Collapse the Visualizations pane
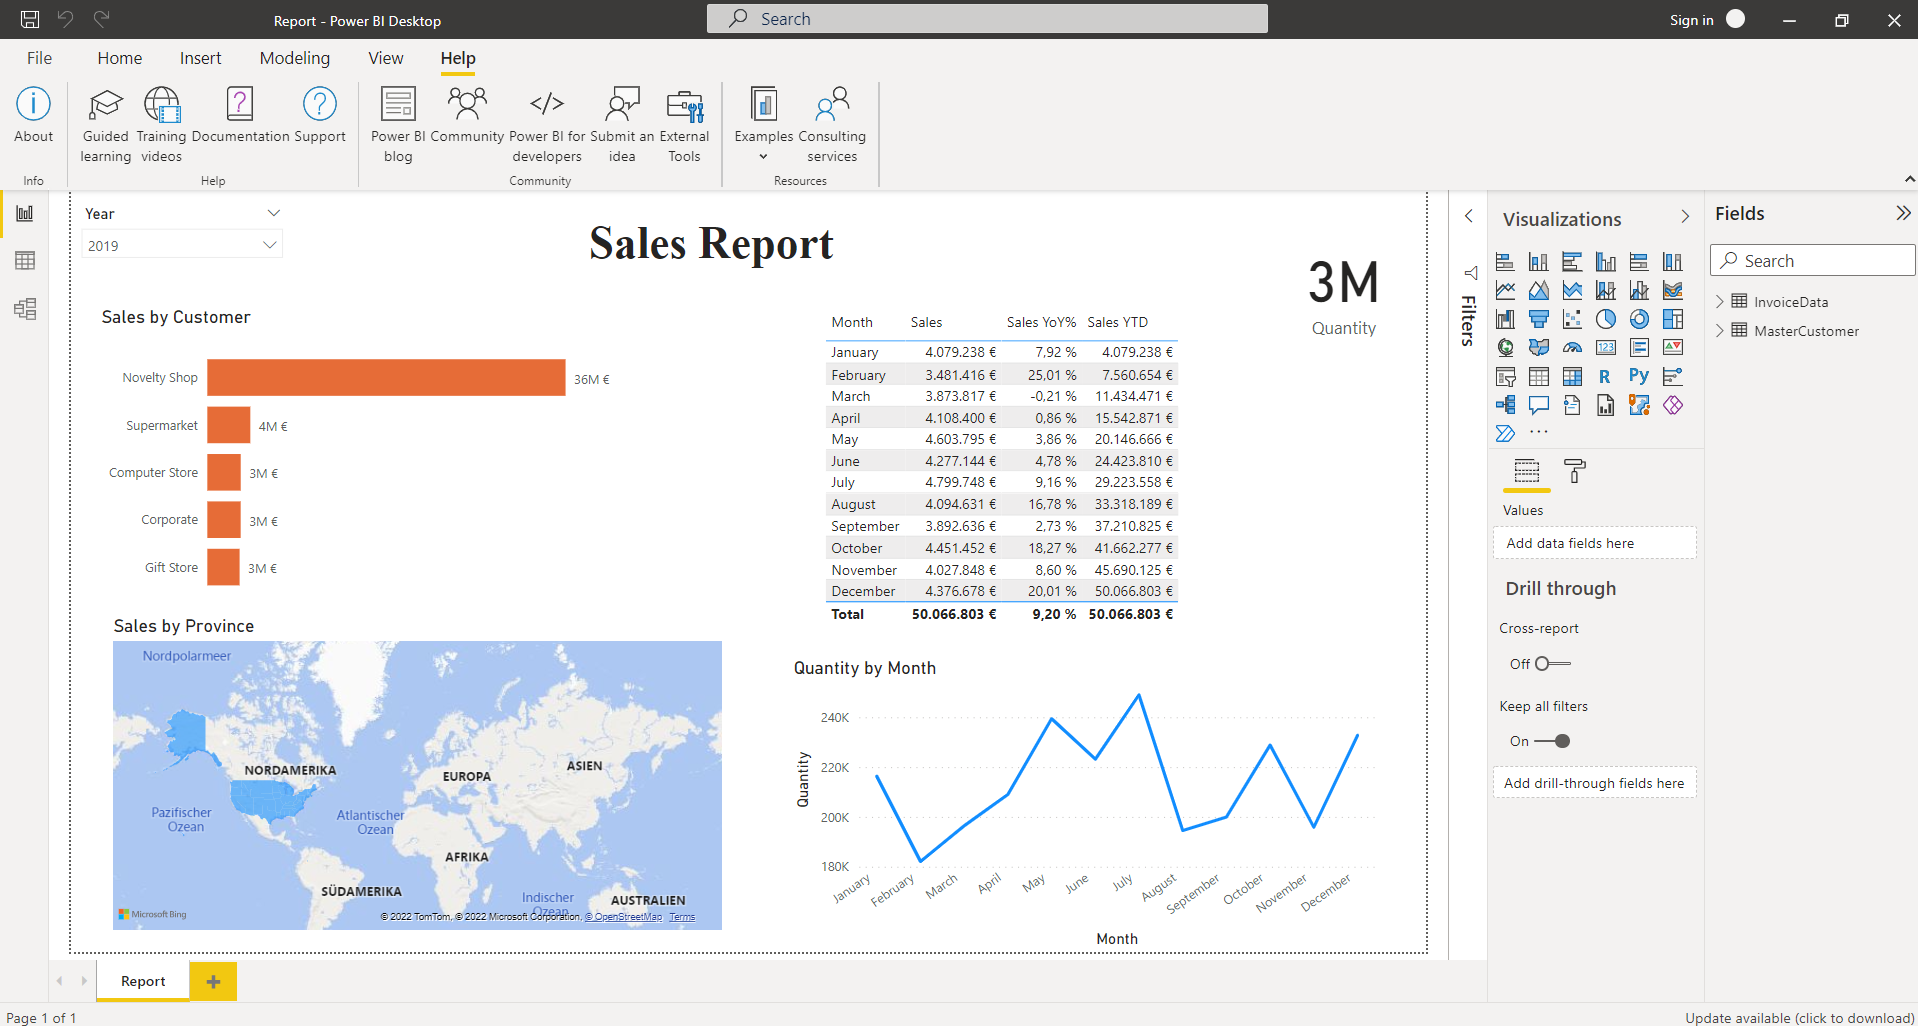 click(1685, 216)
